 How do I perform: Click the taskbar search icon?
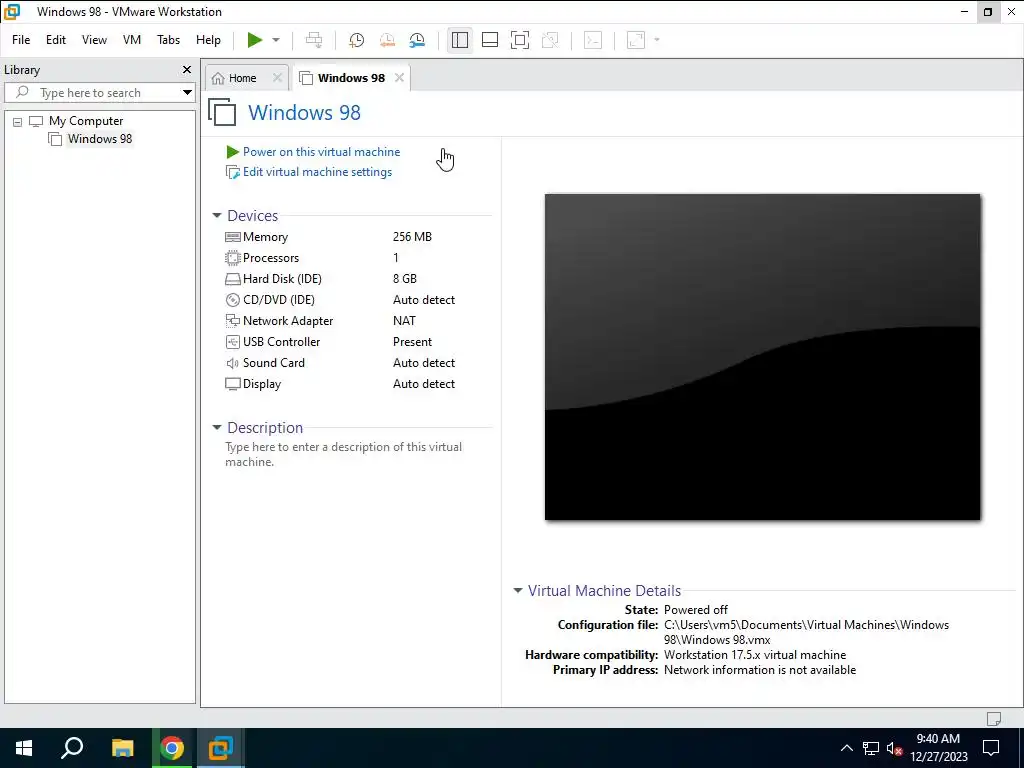[x=72, y=748]
